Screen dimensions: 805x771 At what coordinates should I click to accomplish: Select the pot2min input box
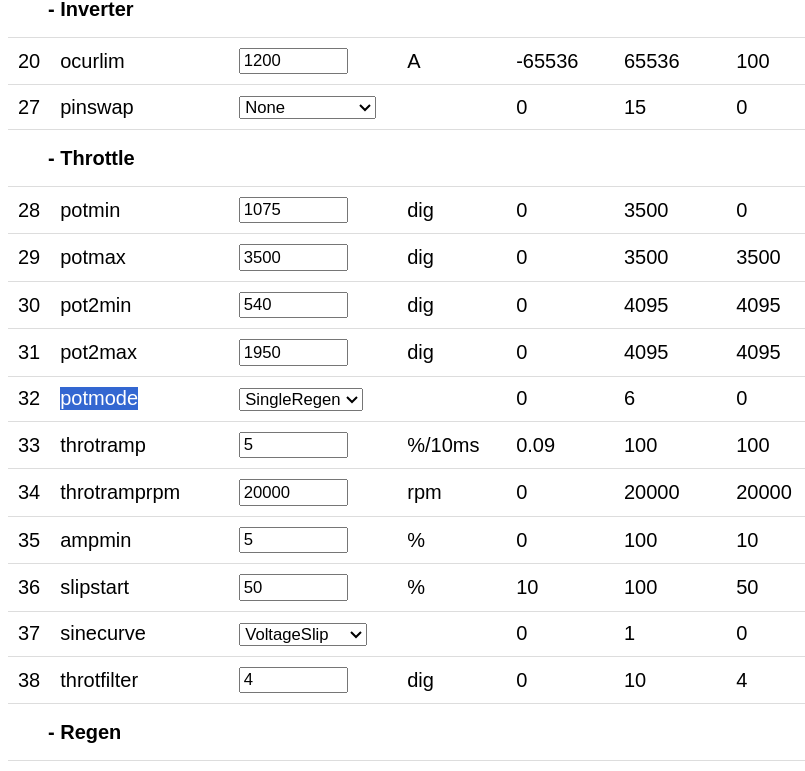(x=293, y=305)
